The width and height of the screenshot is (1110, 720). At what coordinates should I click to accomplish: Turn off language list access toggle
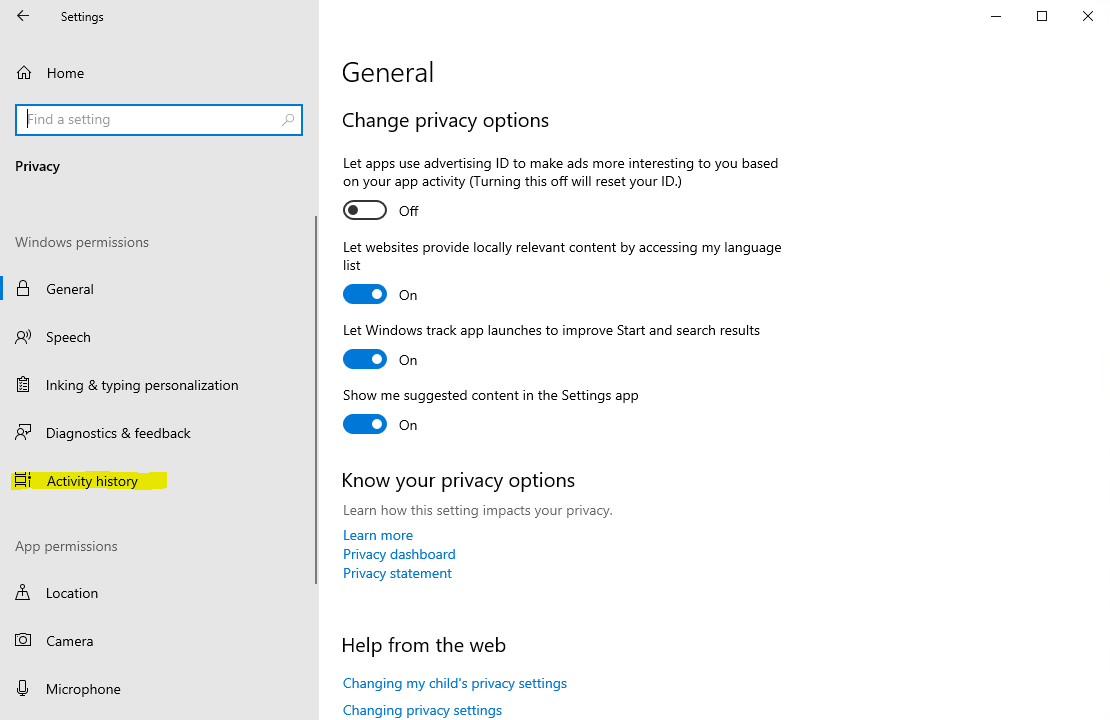[x=364, y=294]
